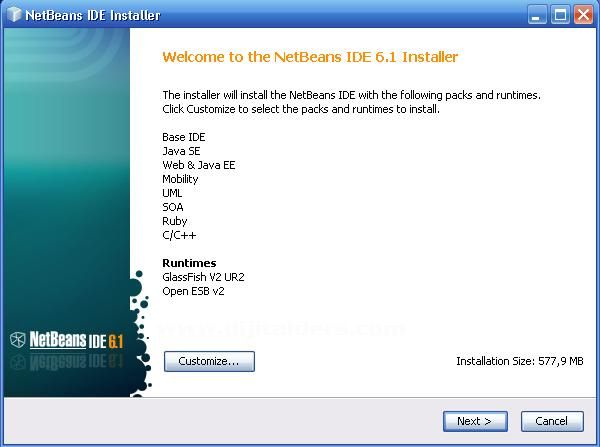Select the 'Ruby' pack text
Viewport: 600px width, 447px height.
174,221
